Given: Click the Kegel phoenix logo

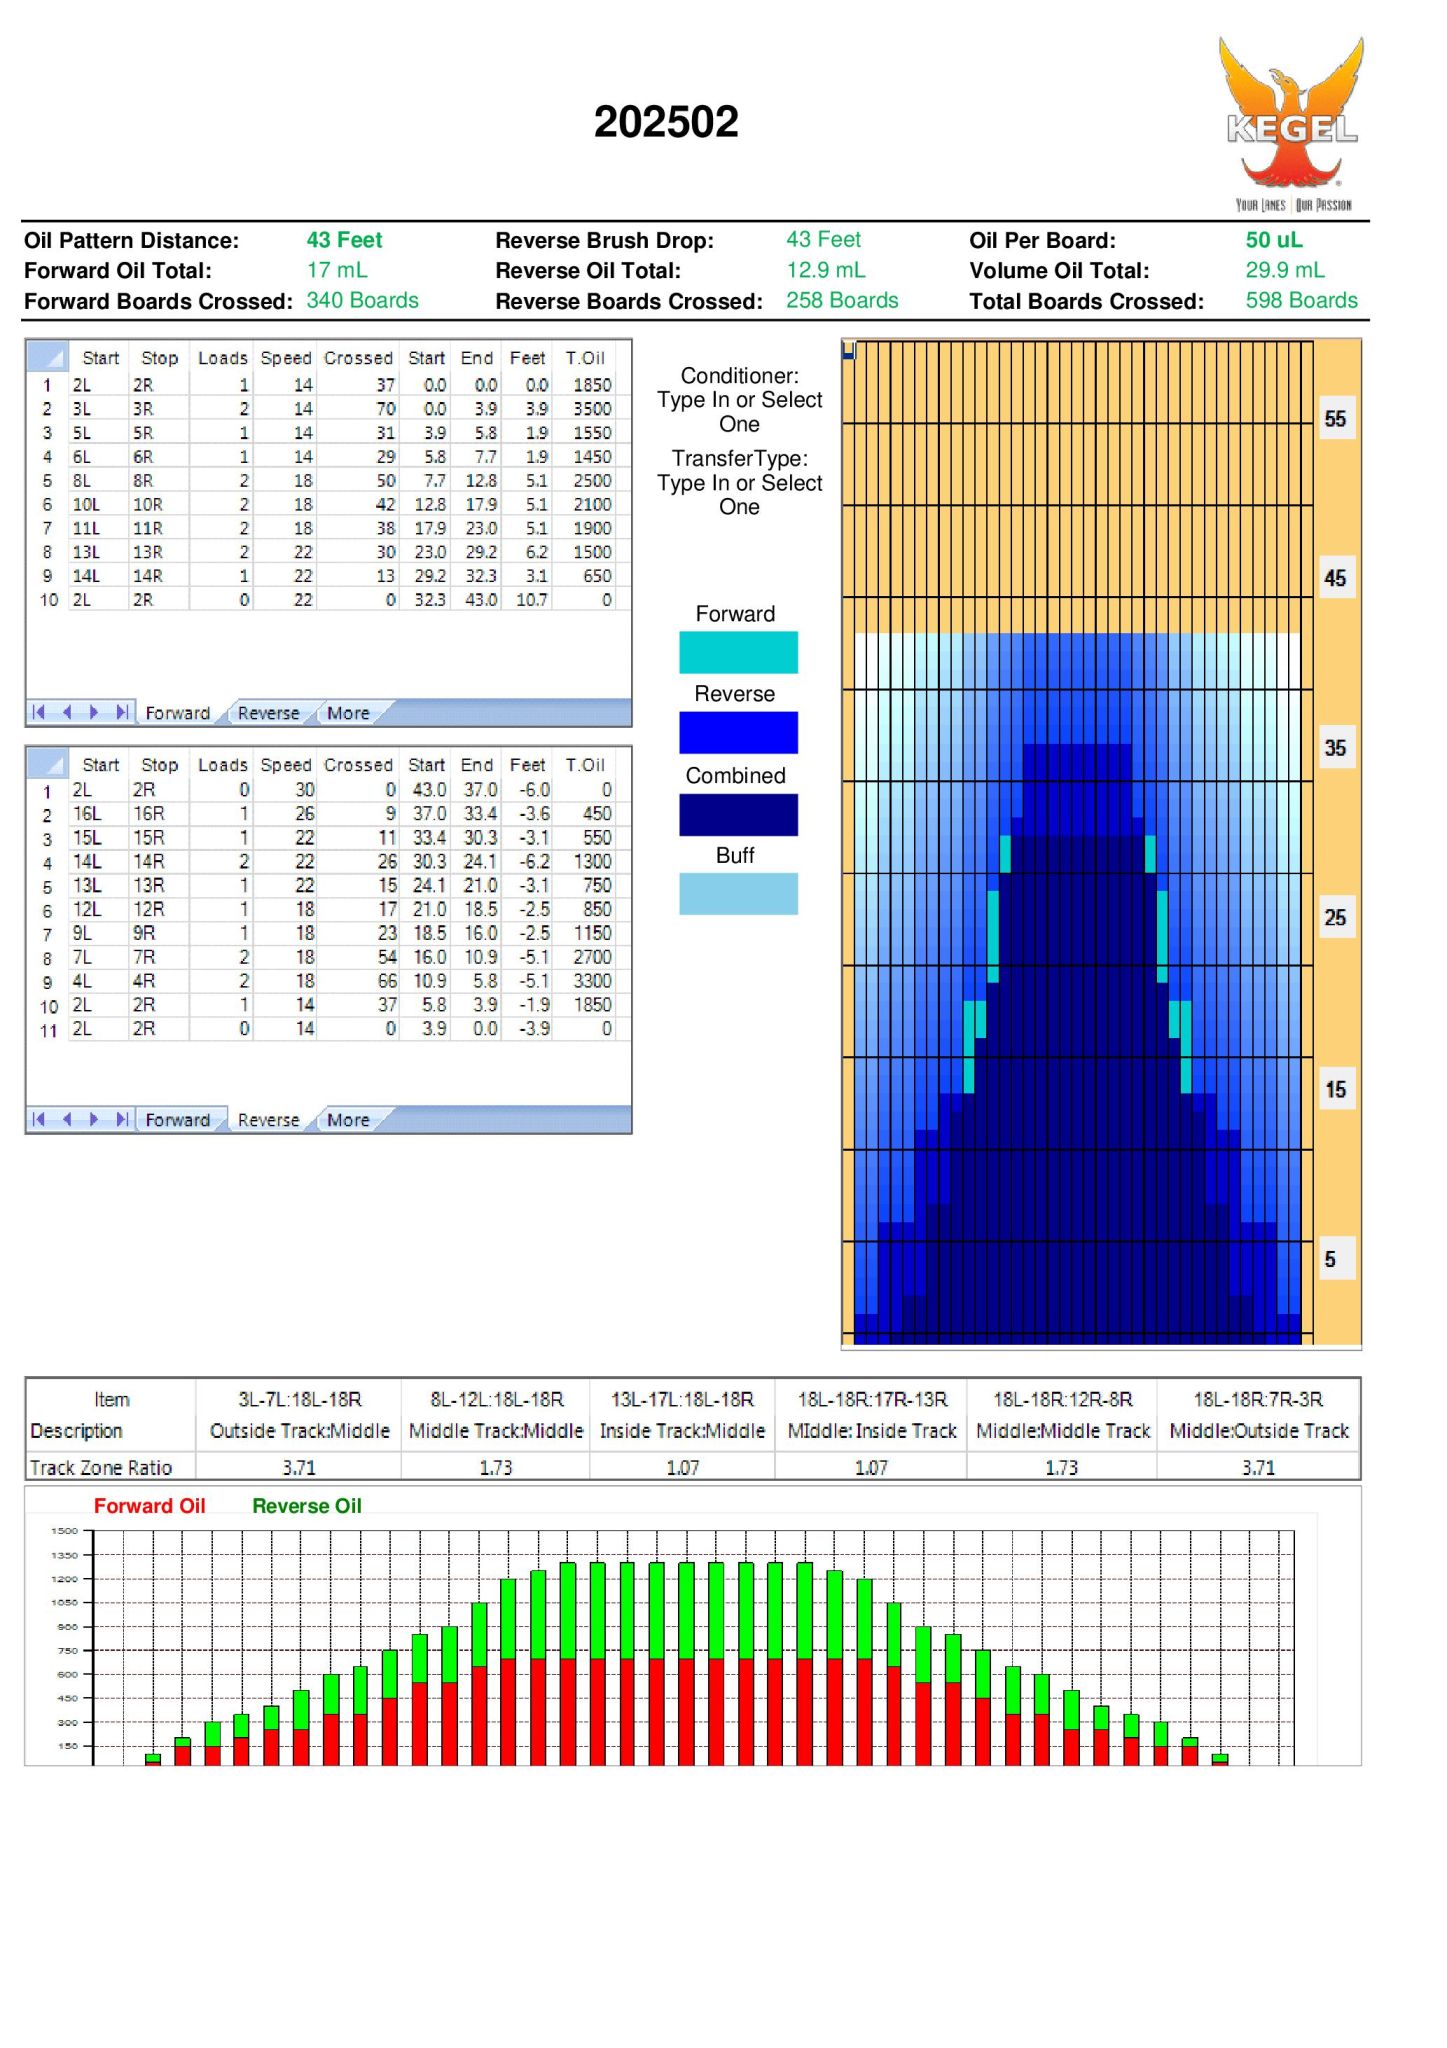Looking at the screenshot, I should pos(1291,123).
